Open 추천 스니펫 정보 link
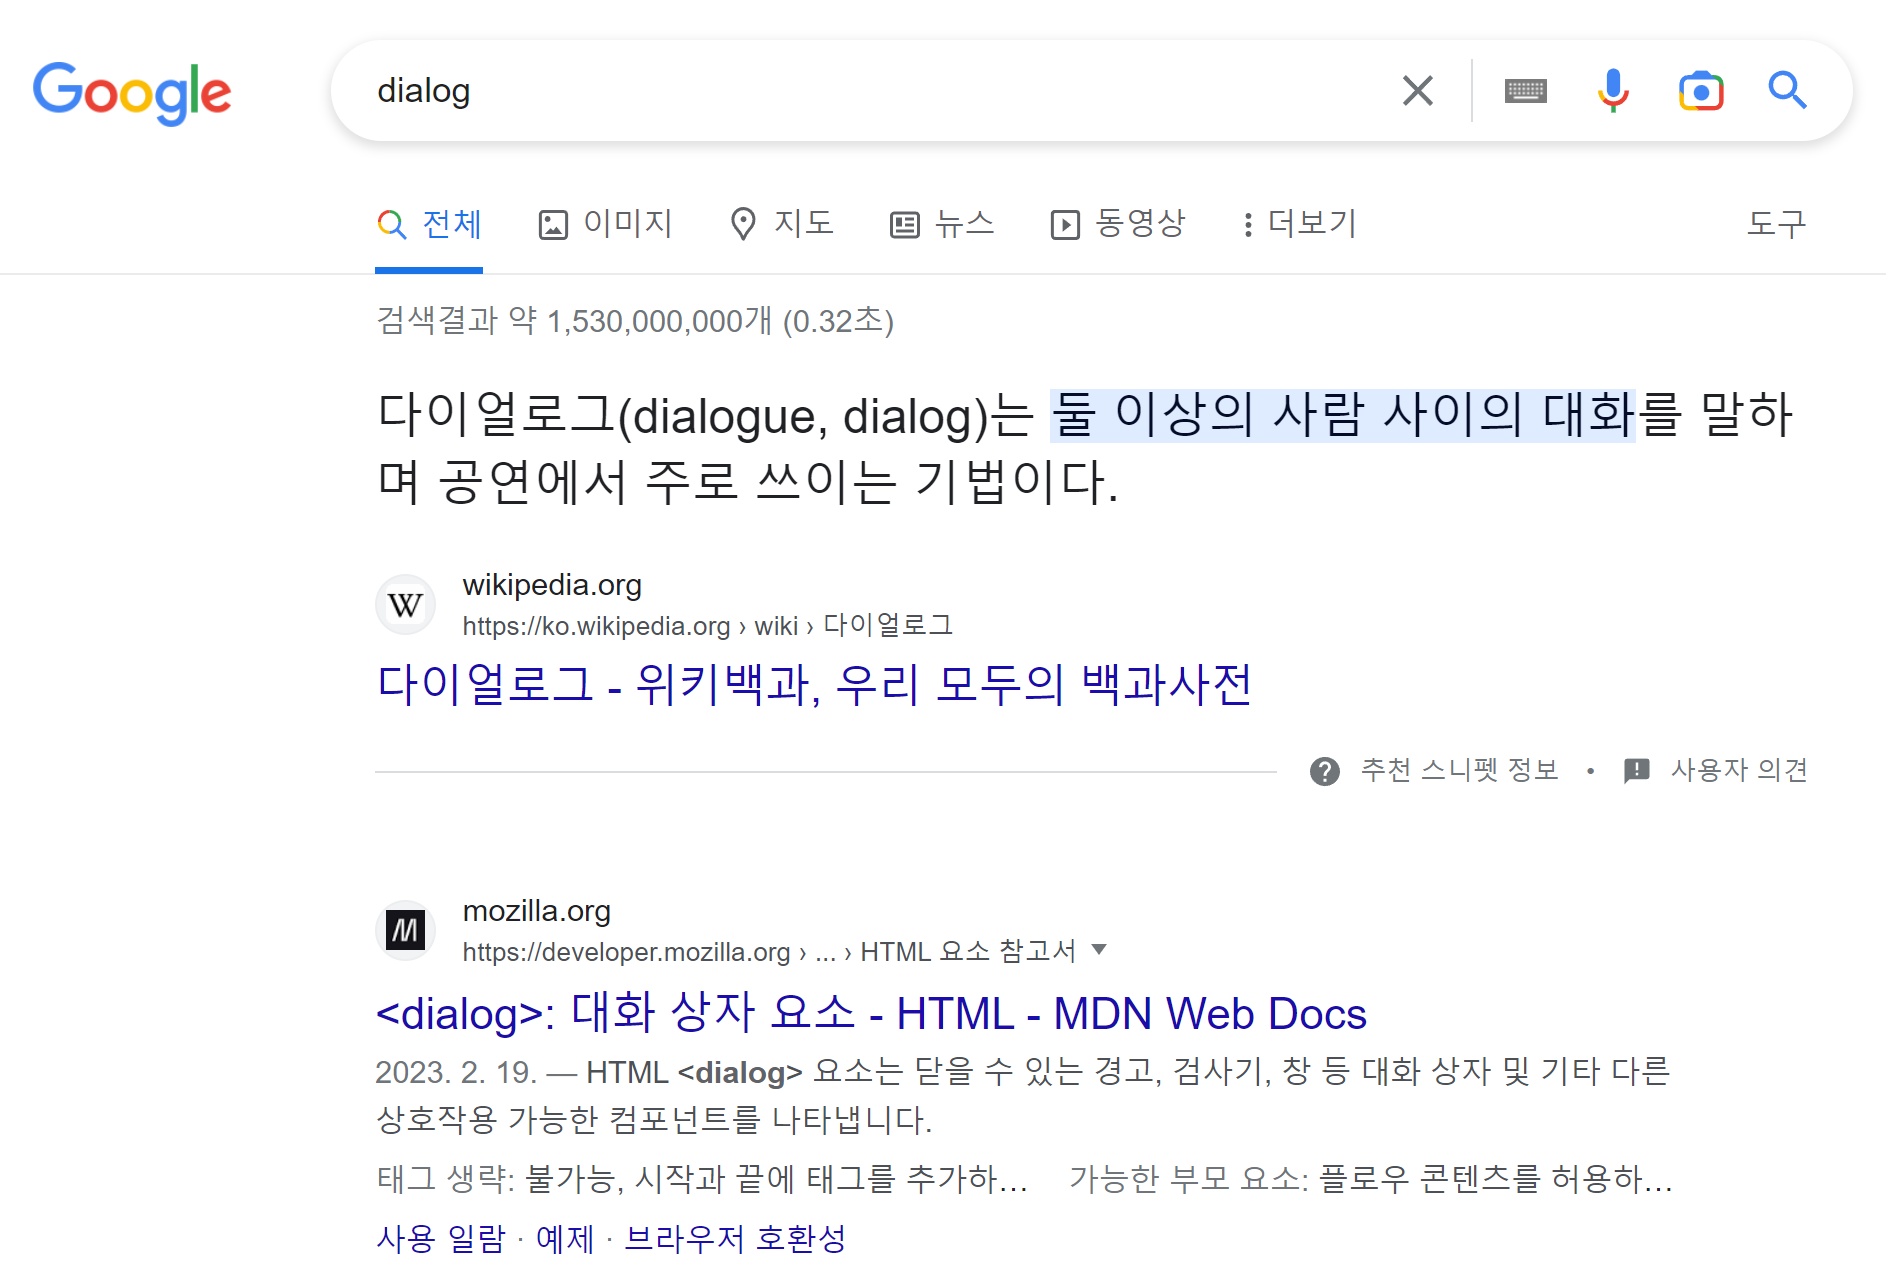The width and height of the screenshot is (1886, 1272). pos(1459,770)
